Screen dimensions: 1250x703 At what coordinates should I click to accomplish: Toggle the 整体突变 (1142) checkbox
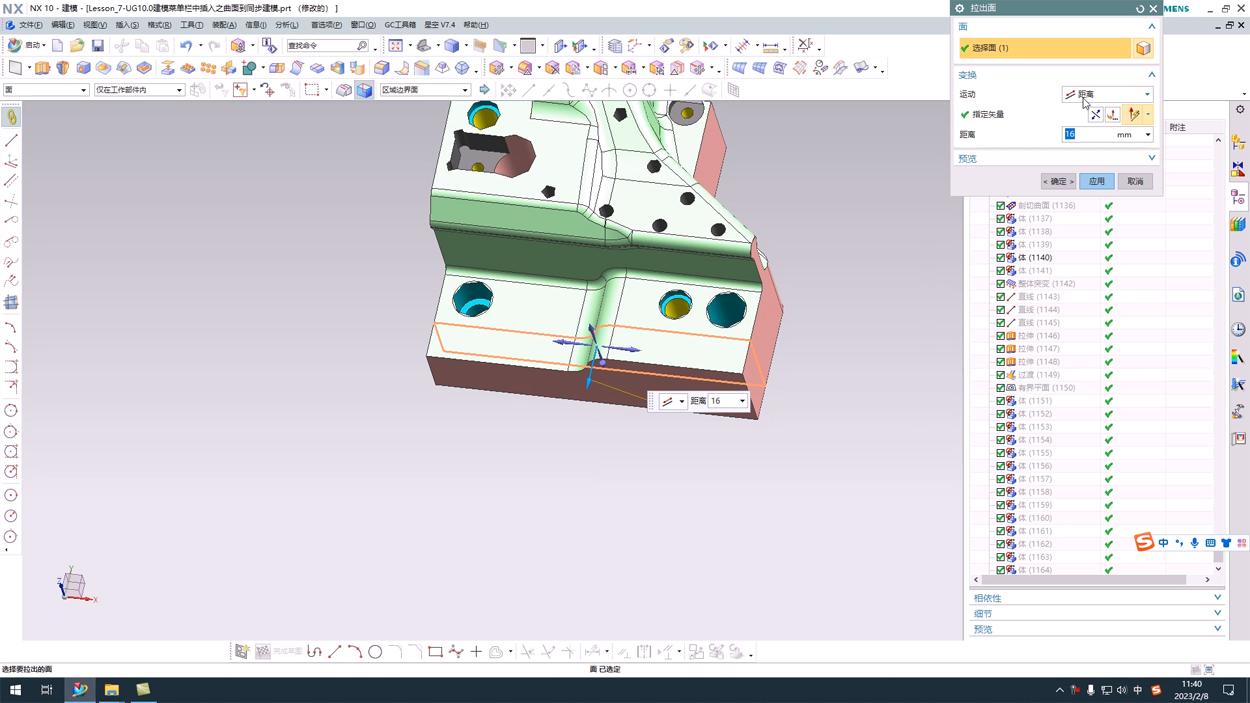pyautogui.click(x=1000, y=284)
